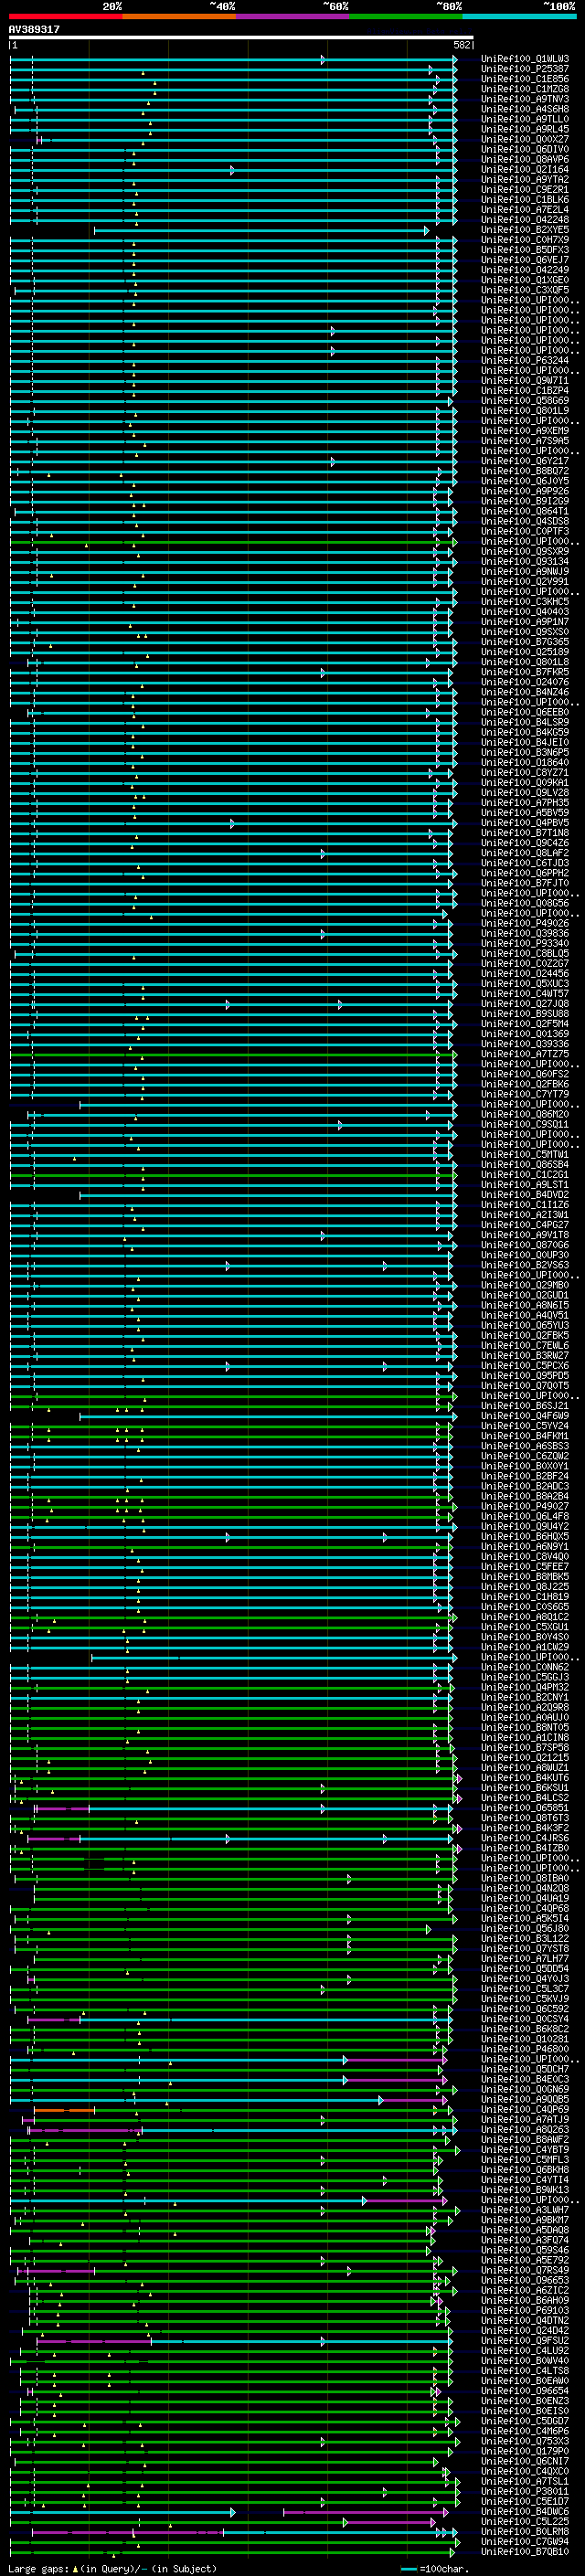Image resolution: width=585 pixels, height=2576 pixels.
Task: Click the green ~80% identity legend bar
Action: 406,16
